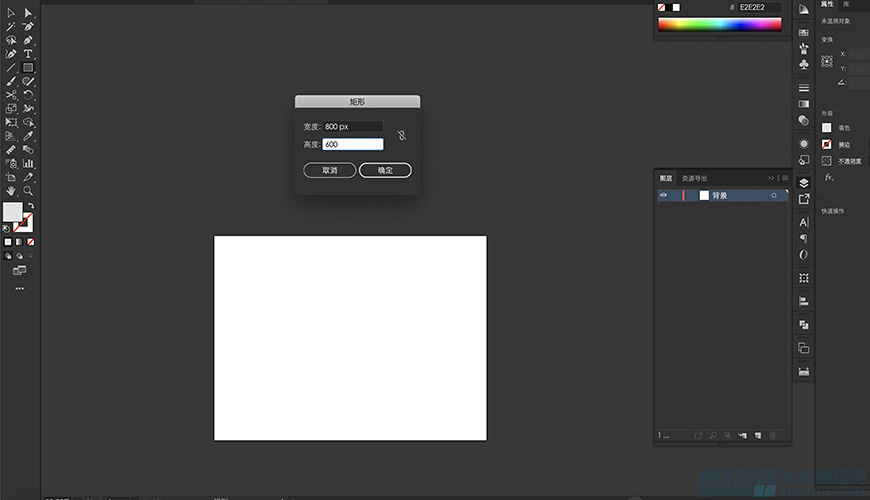Hide the 背景 layer via eye icon
This screenshot has height=500, width=870.
[x=663, y=196]
